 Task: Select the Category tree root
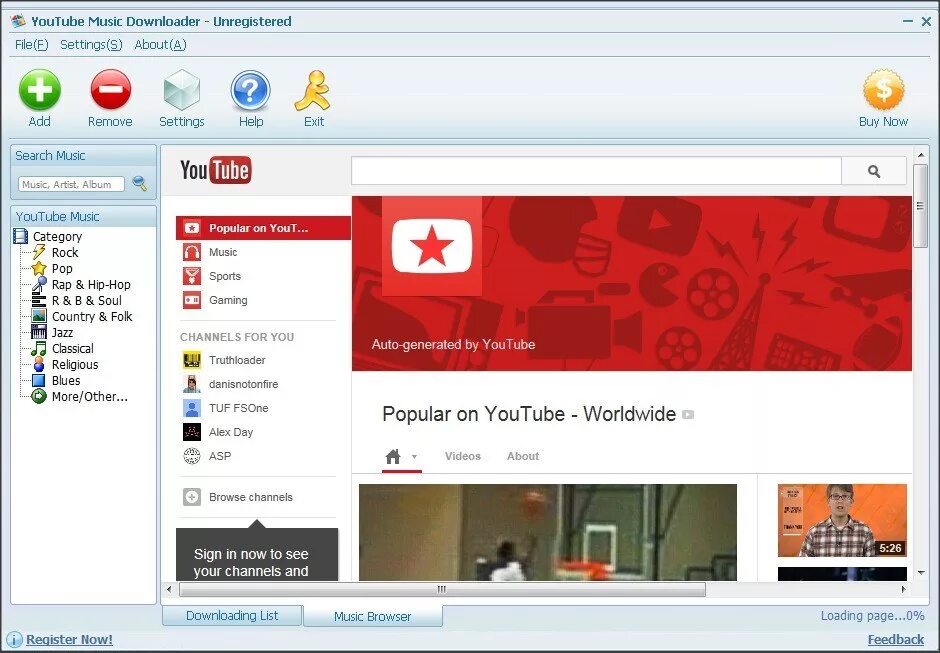[58, 236]
